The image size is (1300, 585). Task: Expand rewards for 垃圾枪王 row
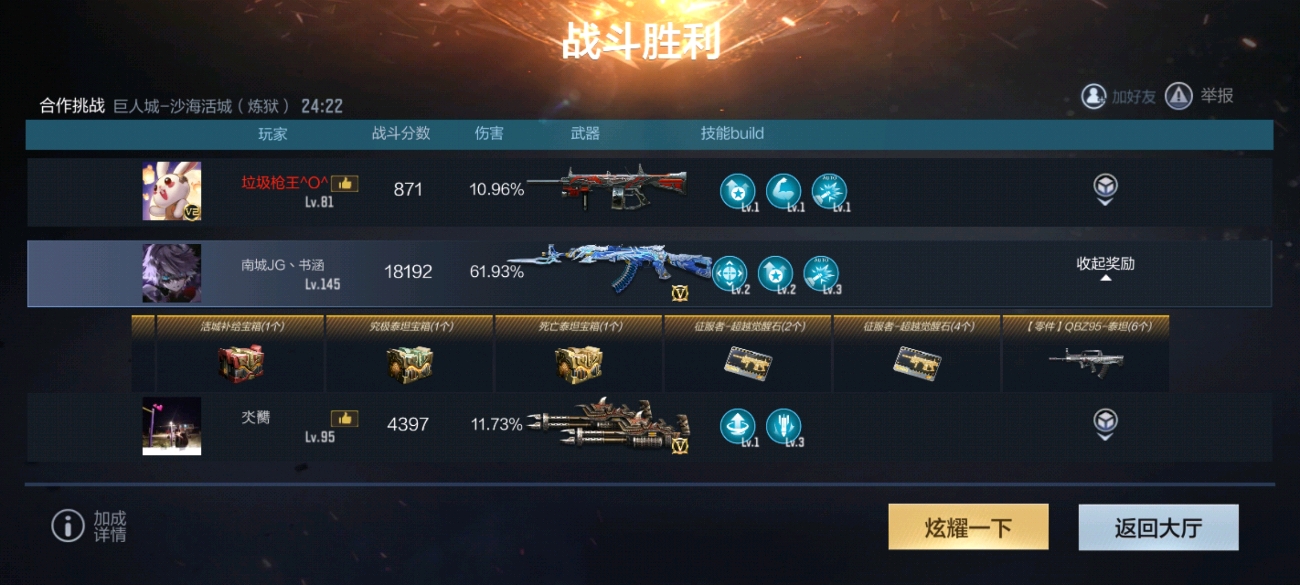tap(1105, 190)
